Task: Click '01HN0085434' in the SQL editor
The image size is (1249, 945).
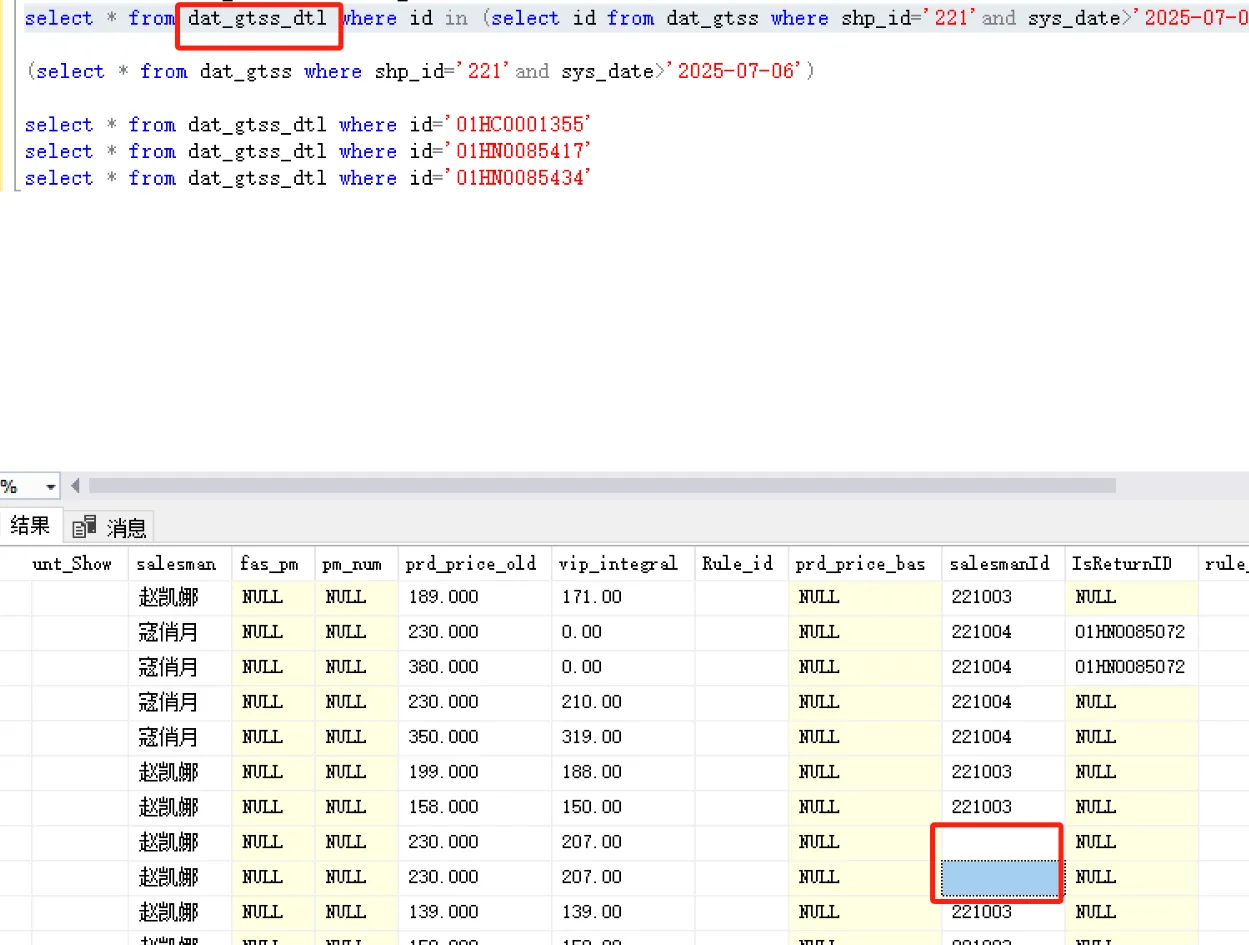Action: tap(518, 179)
